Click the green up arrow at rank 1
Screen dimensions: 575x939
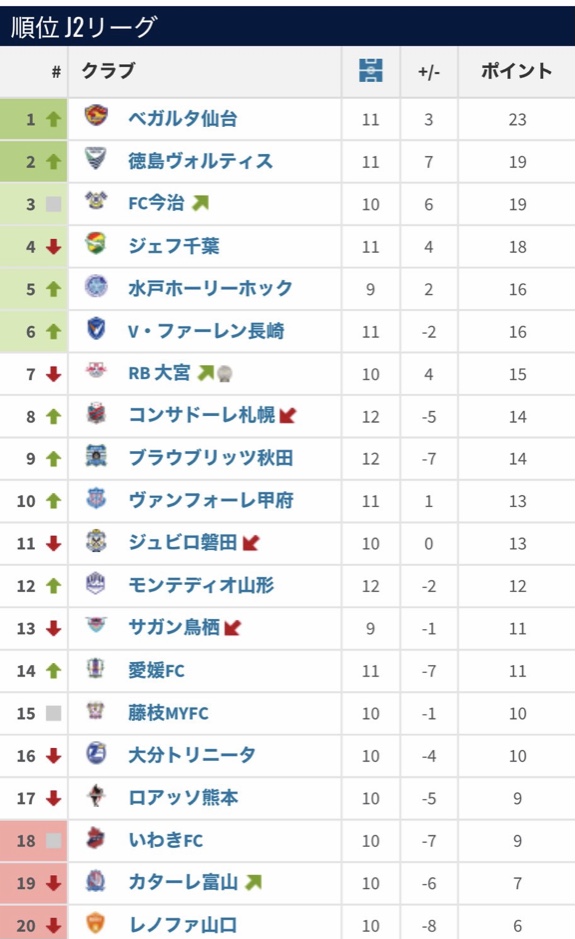(54, 119)
